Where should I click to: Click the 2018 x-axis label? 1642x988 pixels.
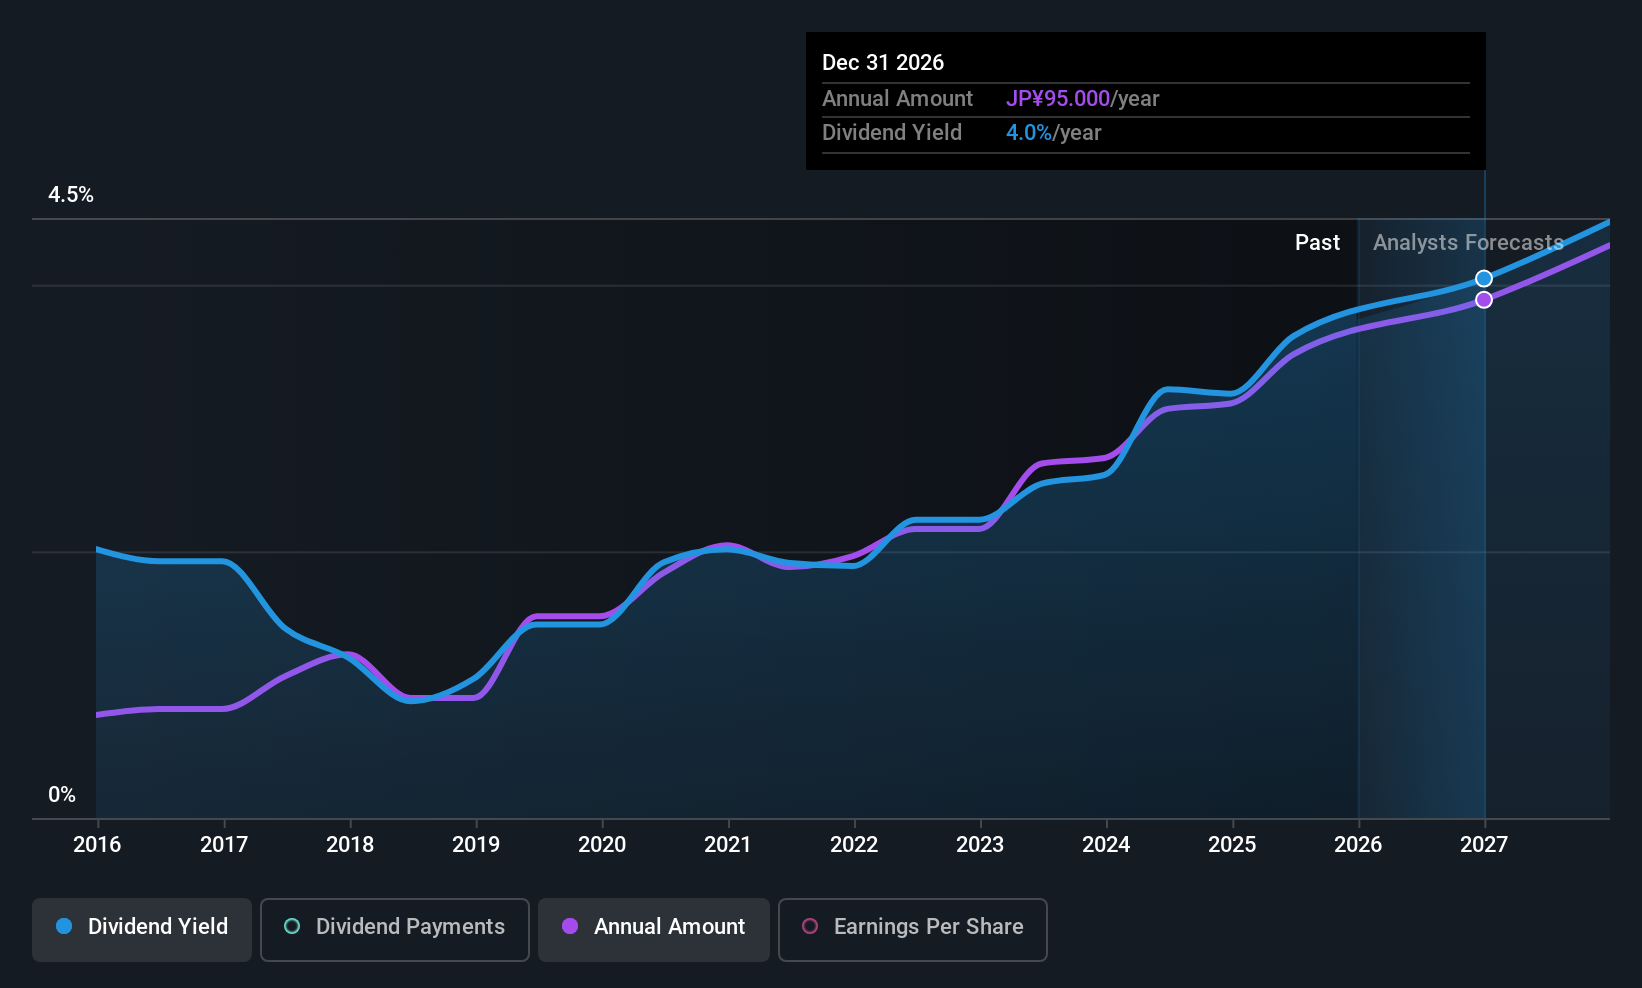click(x=350, y=845)
